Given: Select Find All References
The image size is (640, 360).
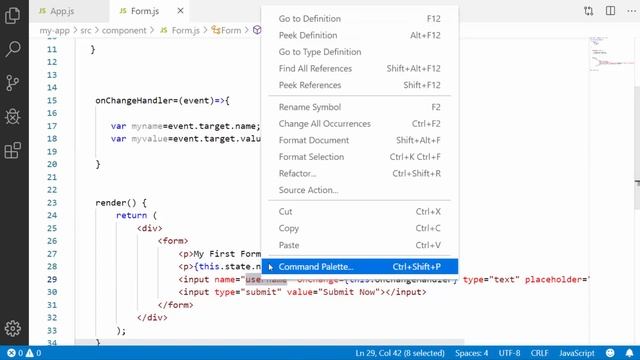Looking at the screenshot, I should tap(360, 69).
